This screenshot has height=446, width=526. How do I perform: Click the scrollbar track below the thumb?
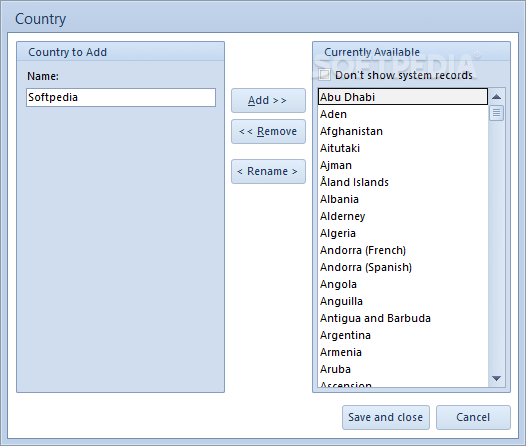(496, 246)
